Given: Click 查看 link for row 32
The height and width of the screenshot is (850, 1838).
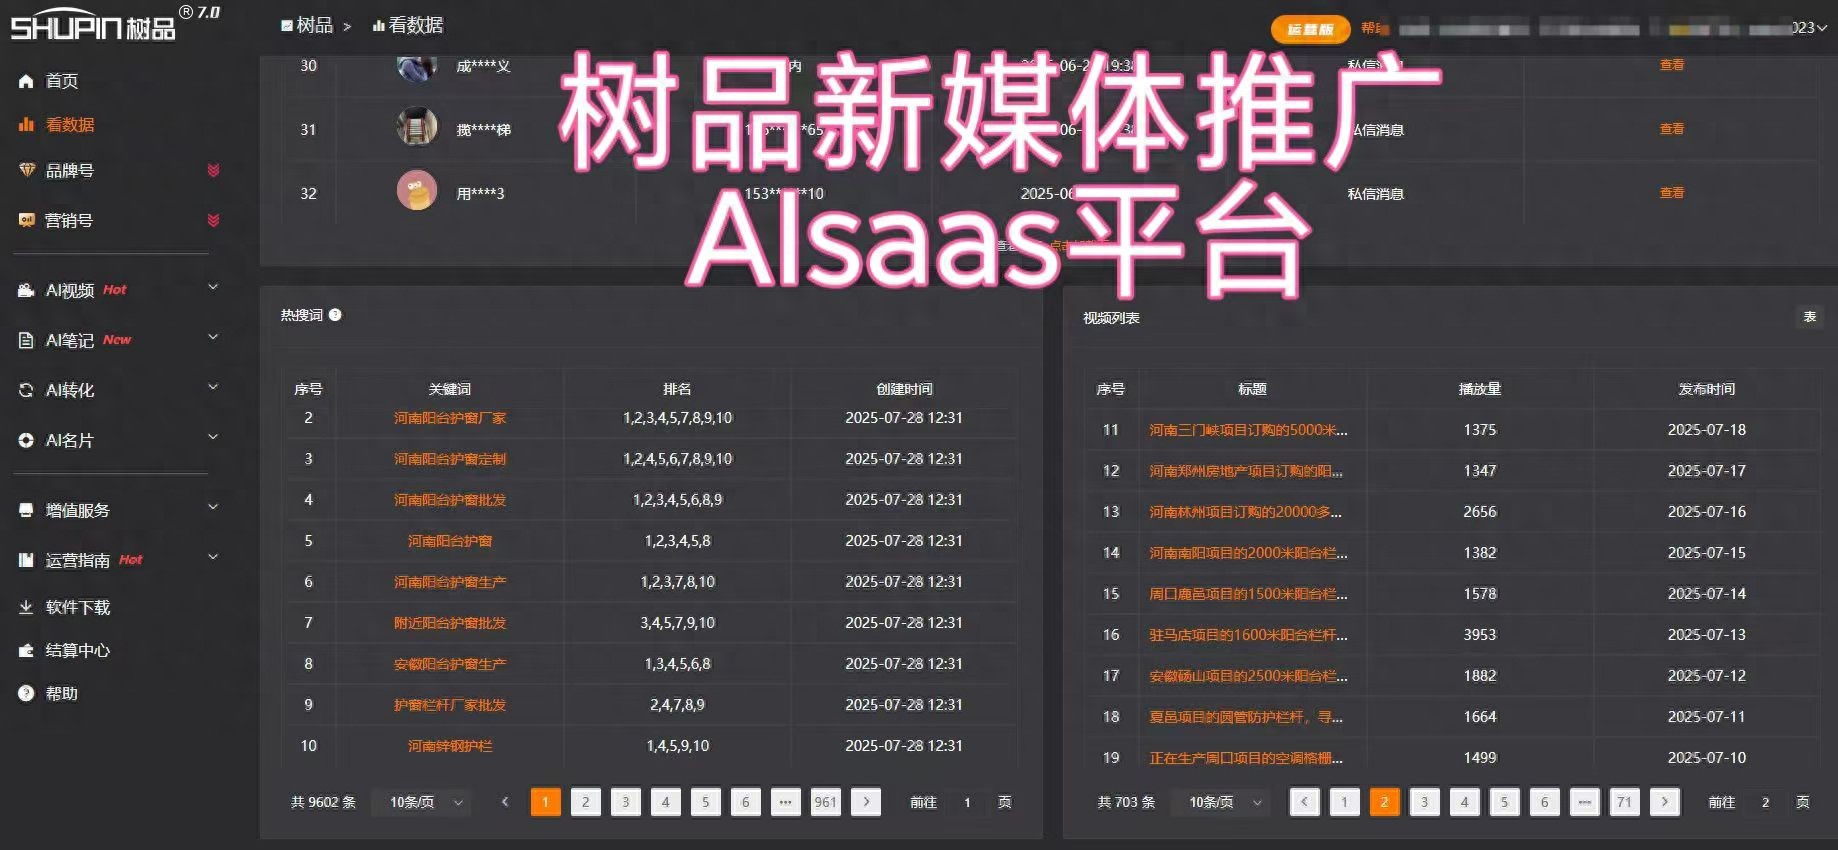Looking at the screenshot, I should click(x=1672, y=193).
